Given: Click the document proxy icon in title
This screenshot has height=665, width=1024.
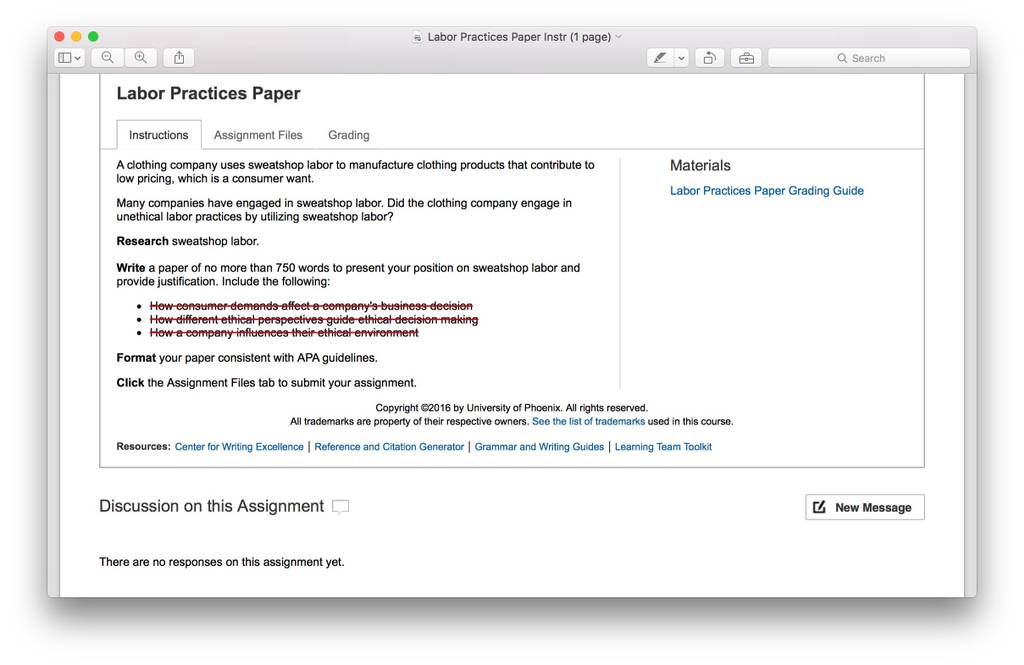Looking at the screenshot, I should click(417, 37).
